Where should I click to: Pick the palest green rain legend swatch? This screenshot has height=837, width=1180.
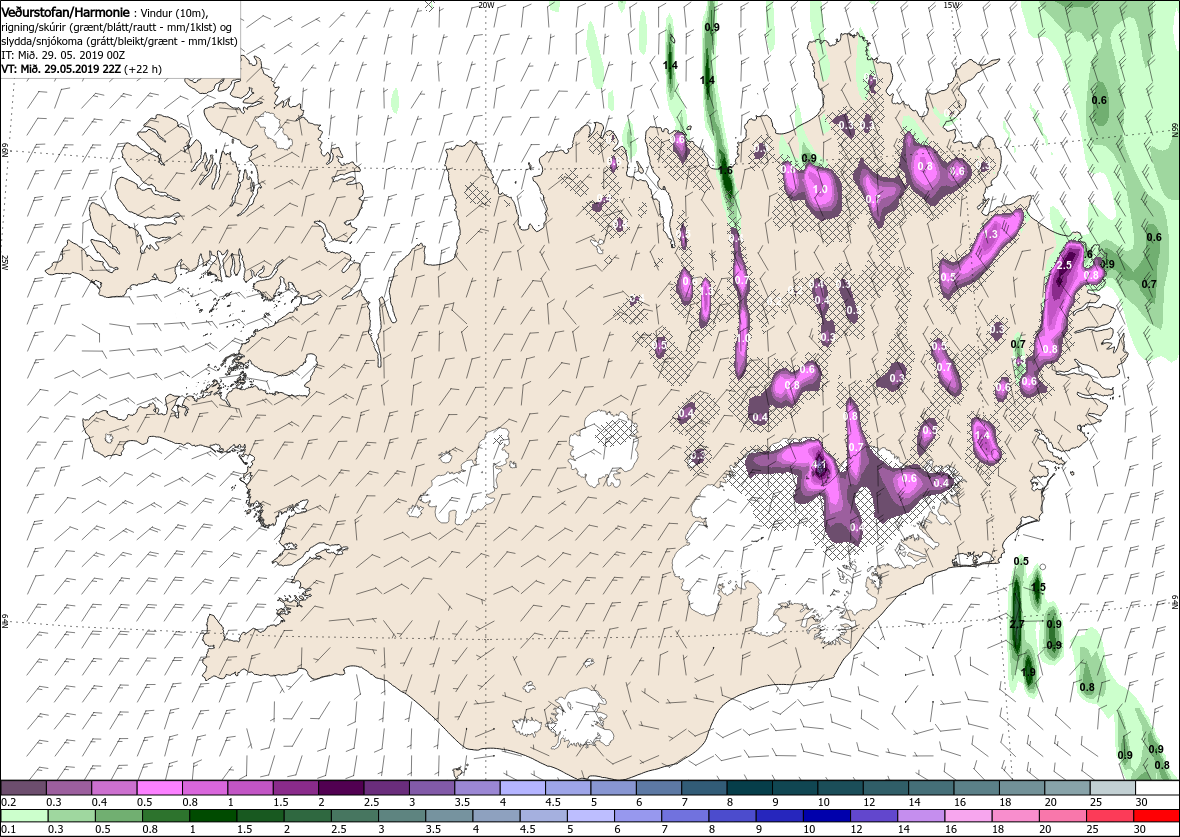23,817
